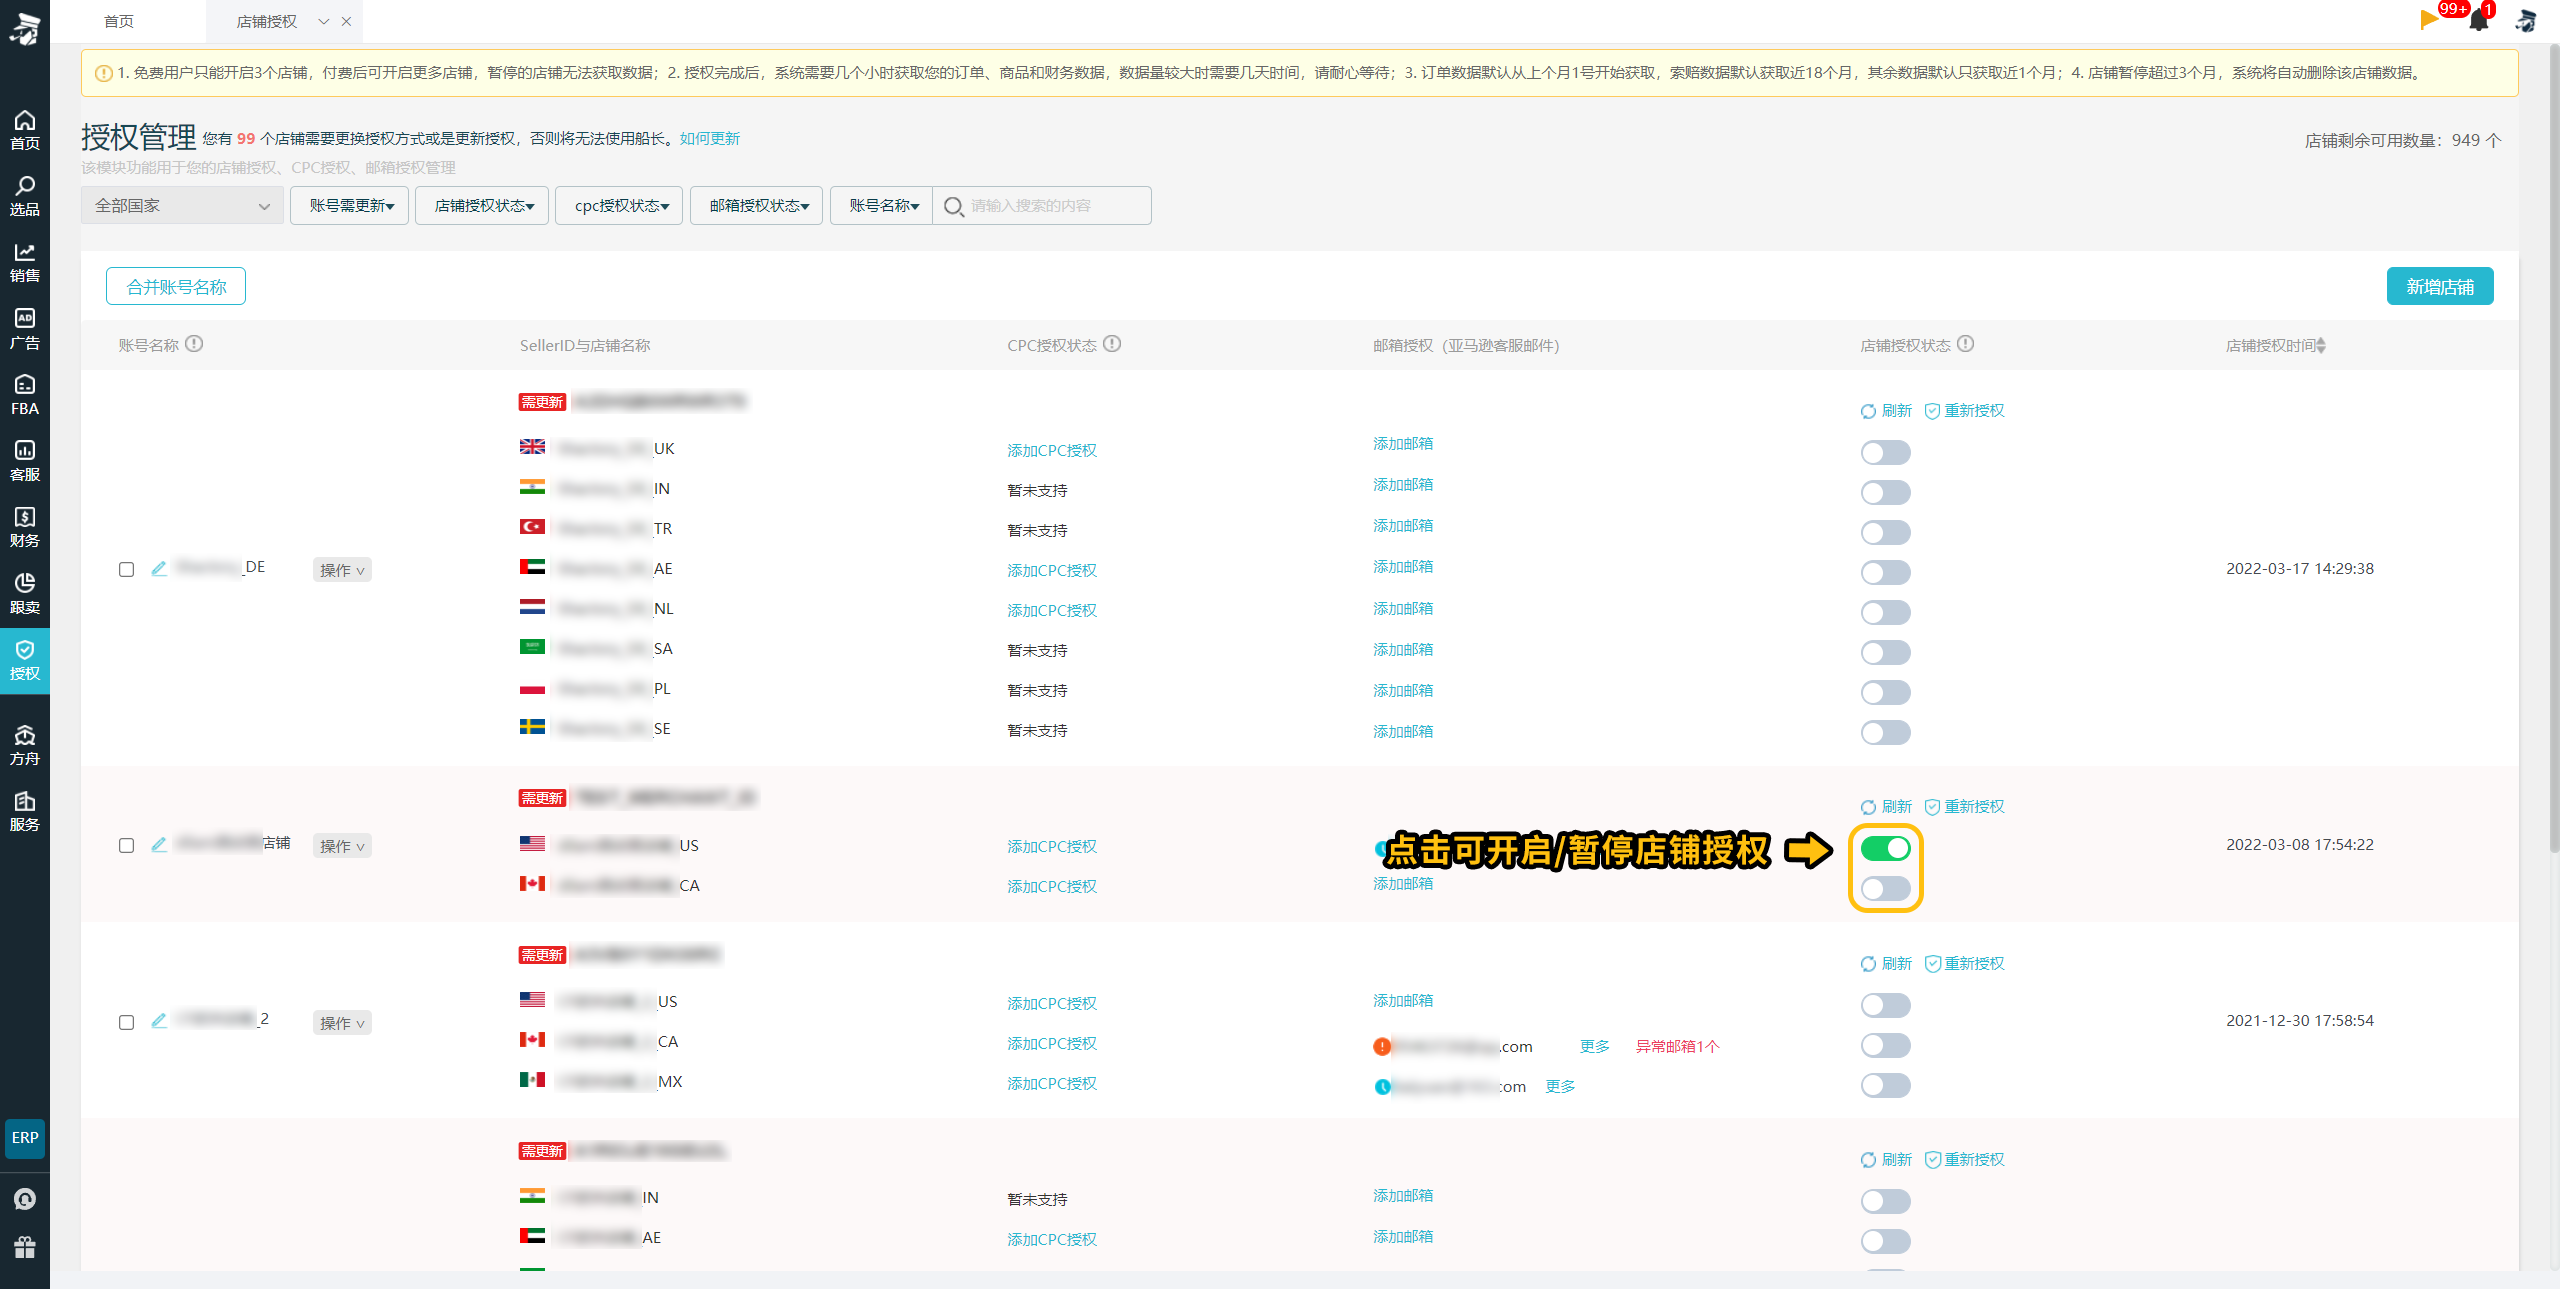Expand 操作 menu for the _DE account
This screenshot has height=1289, width=2560.
(342, 570)
